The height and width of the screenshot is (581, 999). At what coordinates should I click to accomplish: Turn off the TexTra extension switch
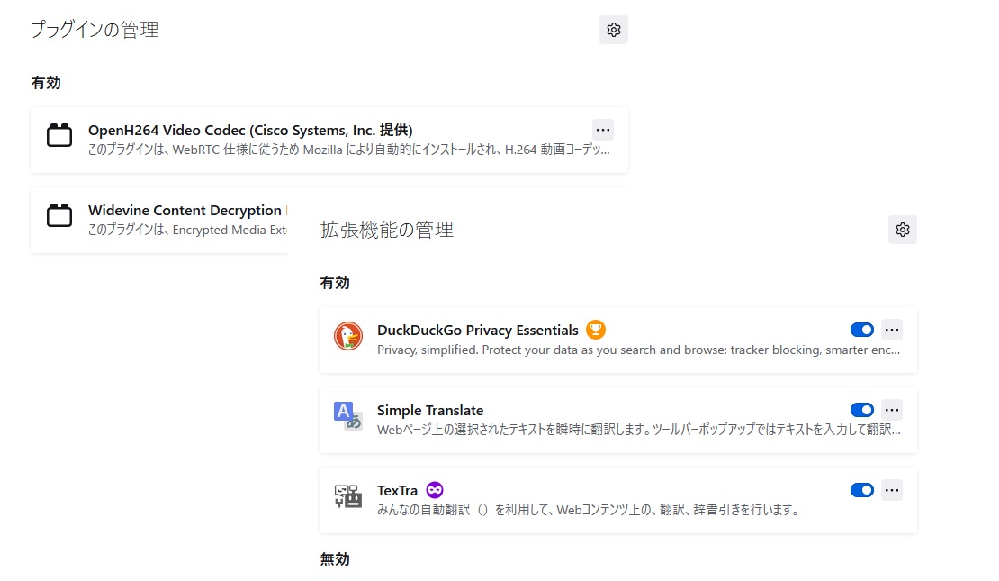click(862, 490)
